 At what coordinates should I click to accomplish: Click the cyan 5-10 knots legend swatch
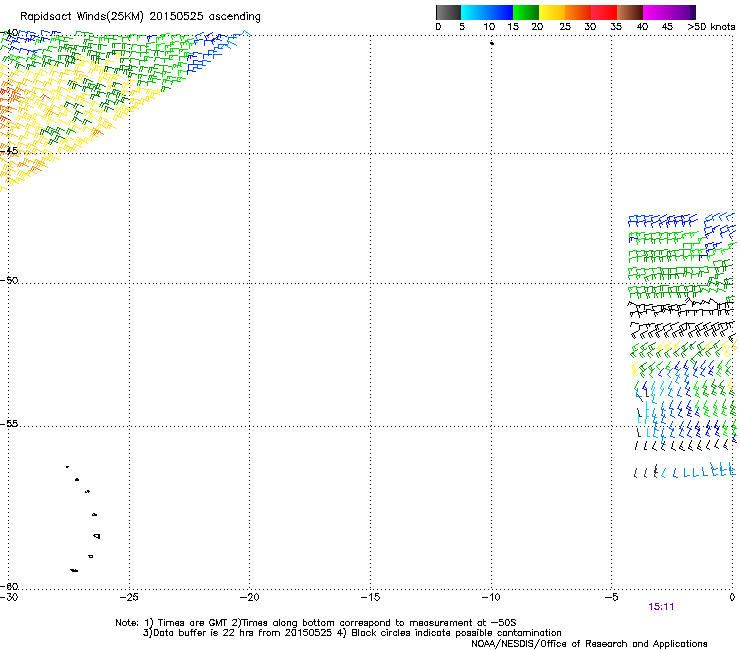click(x=474, y=12)
